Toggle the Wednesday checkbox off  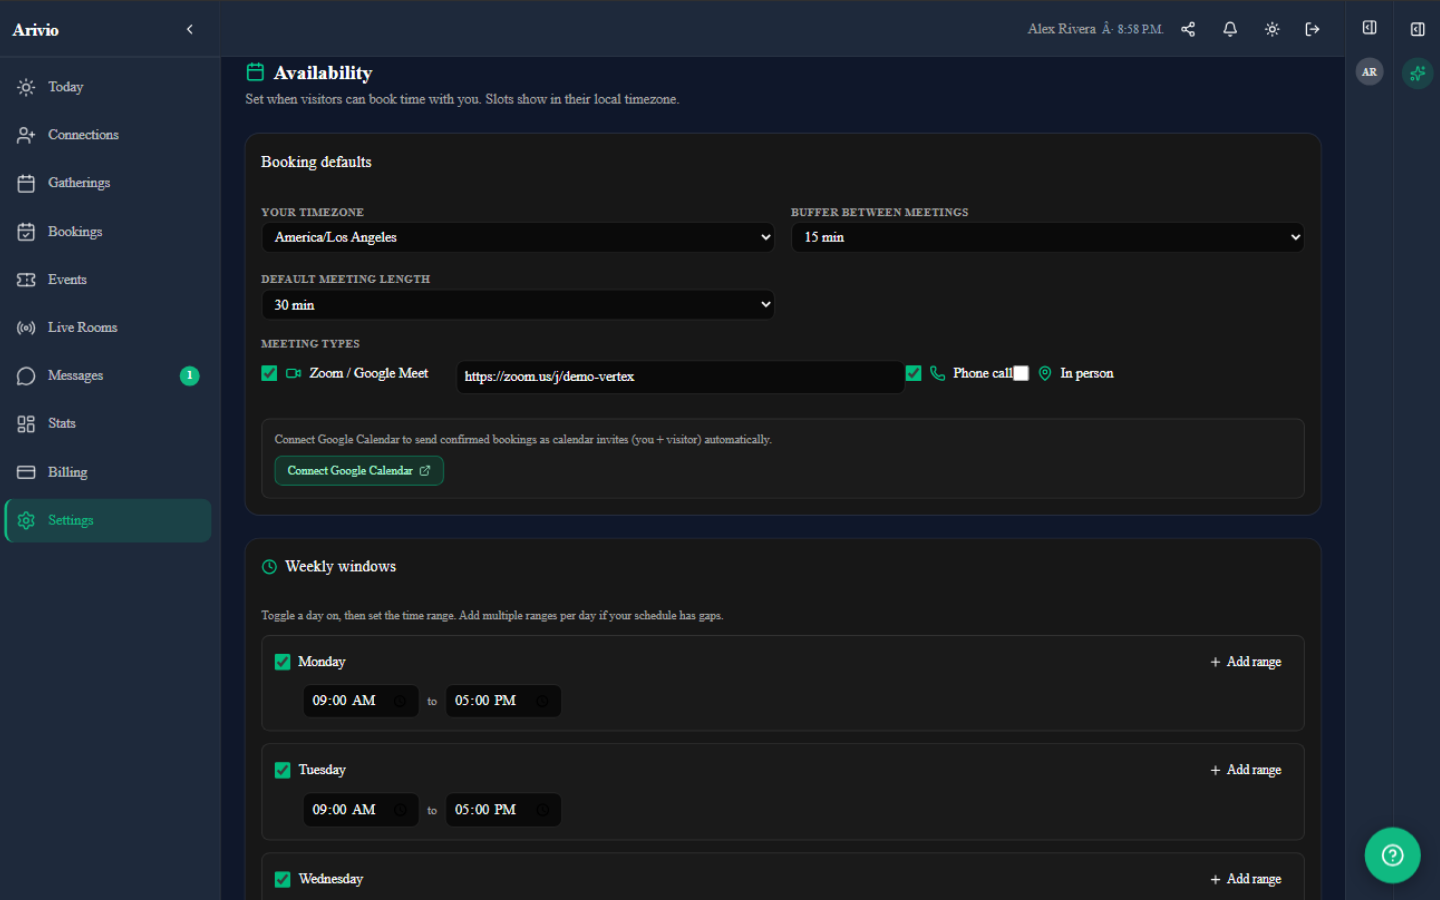point(282,879)
